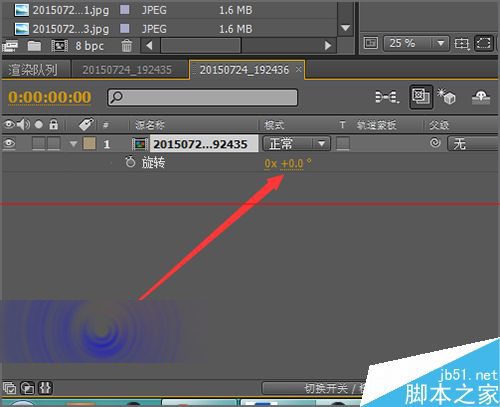The image size is (500, 407).
Task: Click the timeline layer search field
Action: [202, 97]
